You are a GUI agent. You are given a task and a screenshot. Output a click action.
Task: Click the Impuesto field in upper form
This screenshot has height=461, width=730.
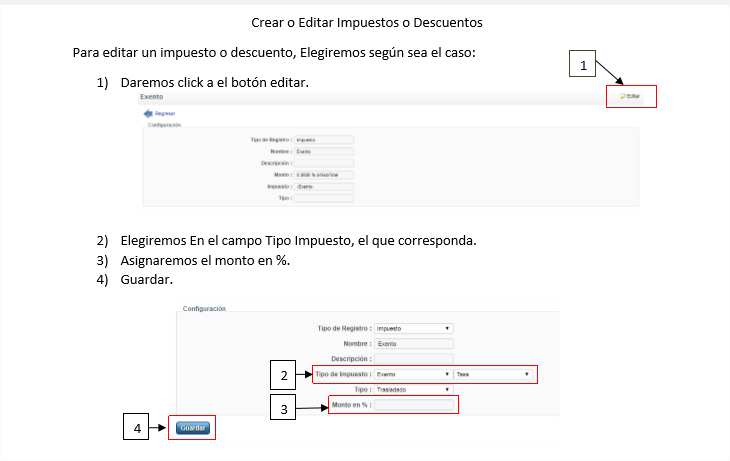click(x=324, y=186)
